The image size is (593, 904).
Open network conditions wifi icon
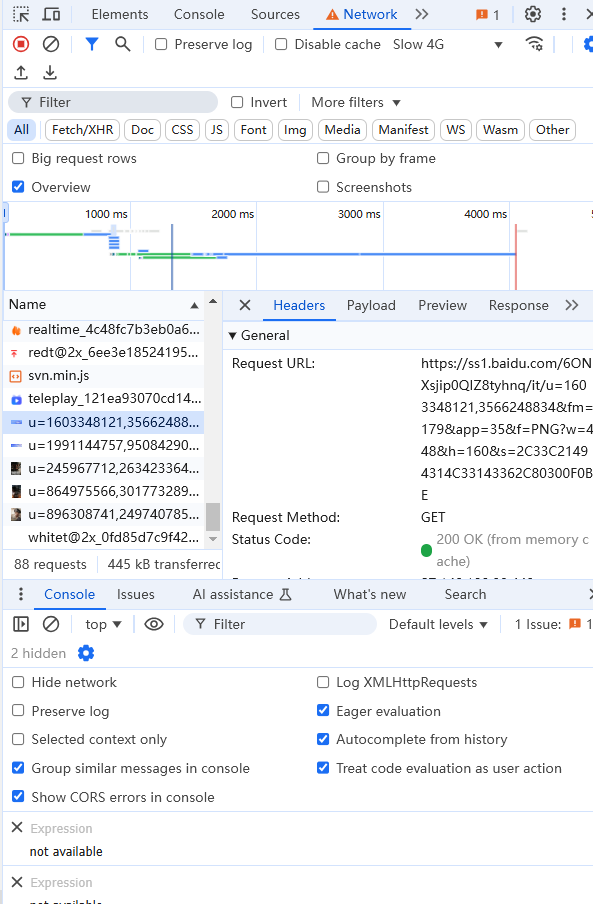pyautogui.click(x=535, y=44)
